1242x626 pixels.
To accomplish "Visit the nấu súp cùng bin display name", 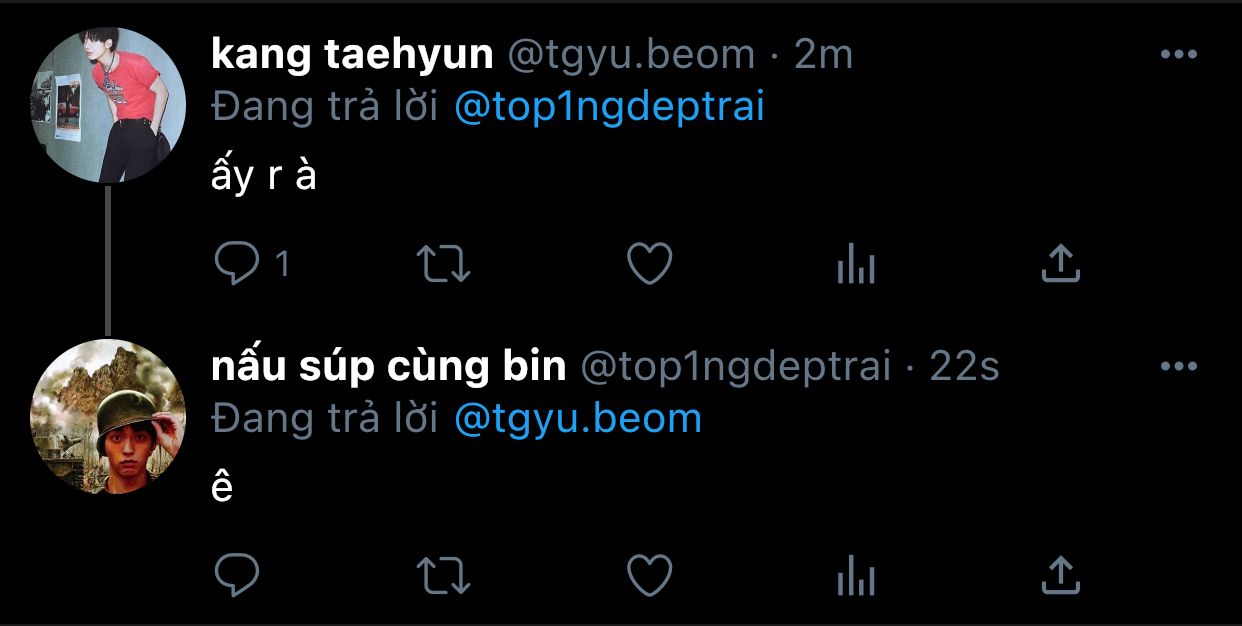I will point(389,367).
